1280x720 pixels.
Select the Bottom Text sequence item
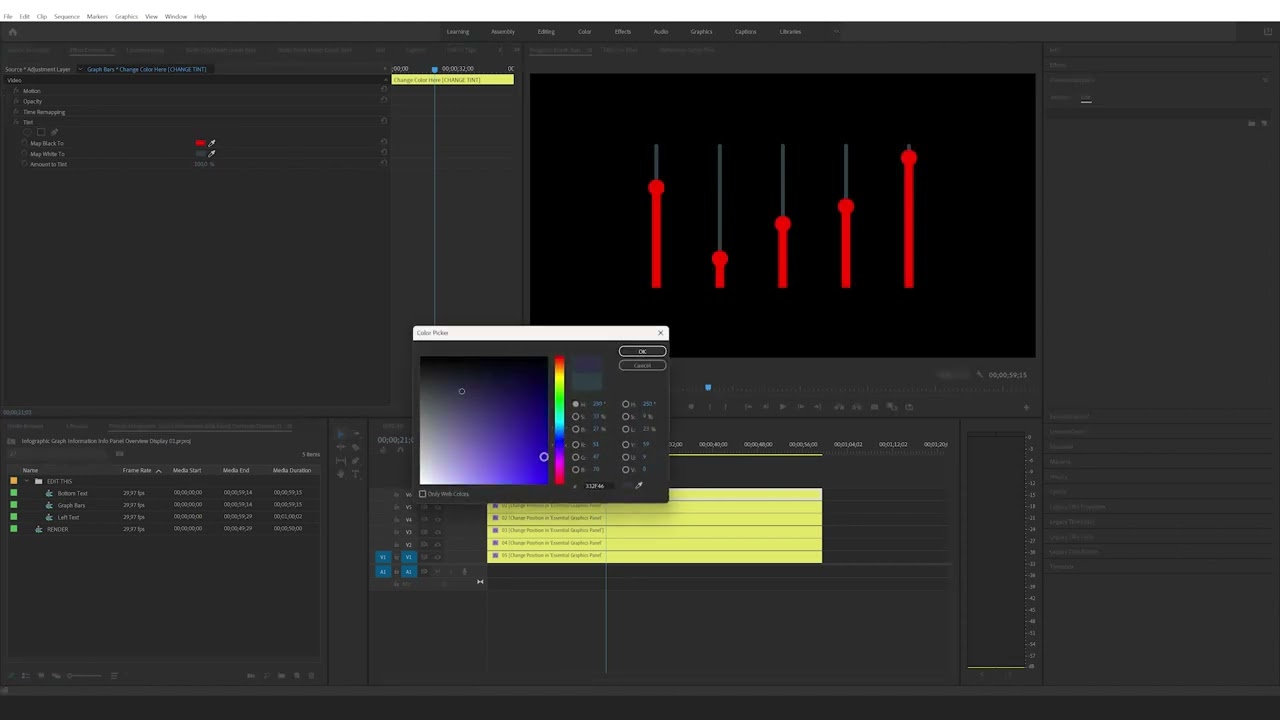click(x=73, y=493)
